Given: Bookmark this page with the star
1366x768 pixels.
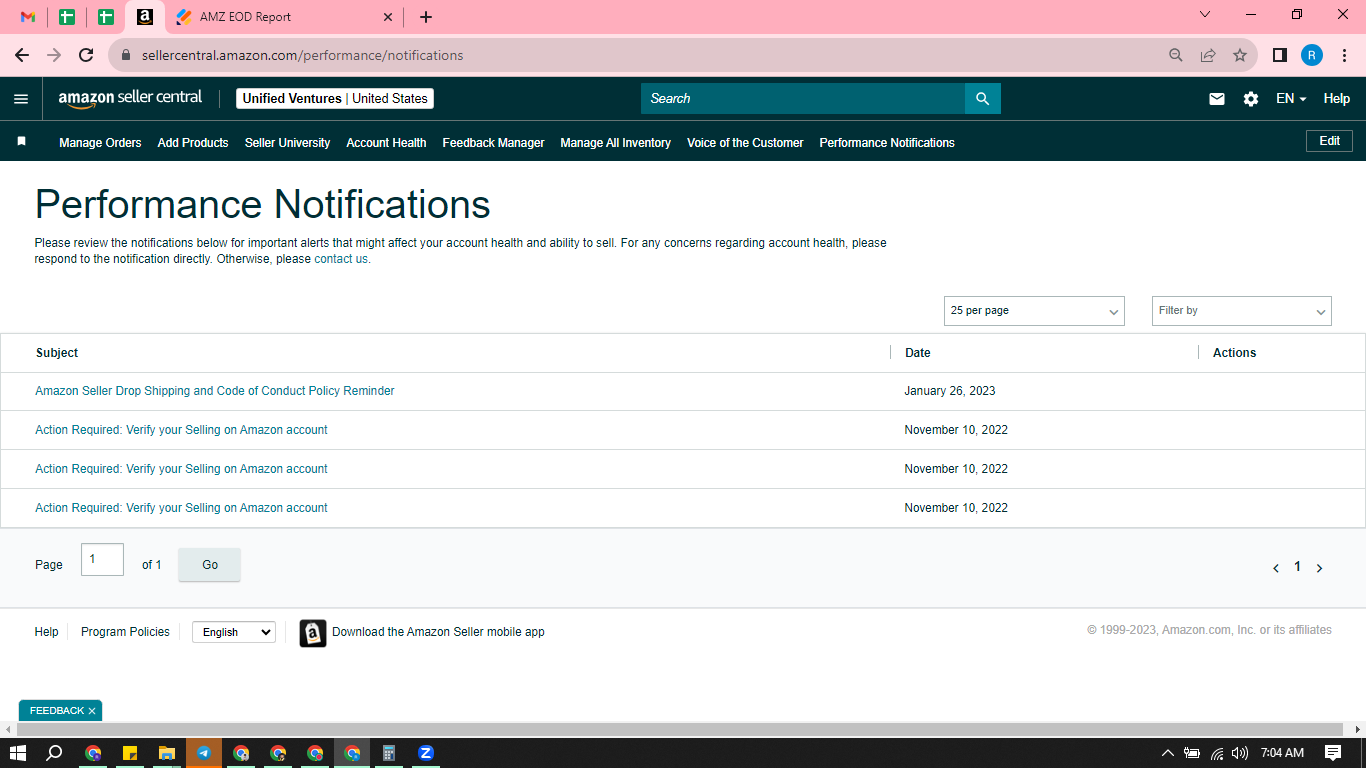Looking at the screenshot, I should (x=1240, y=55).
